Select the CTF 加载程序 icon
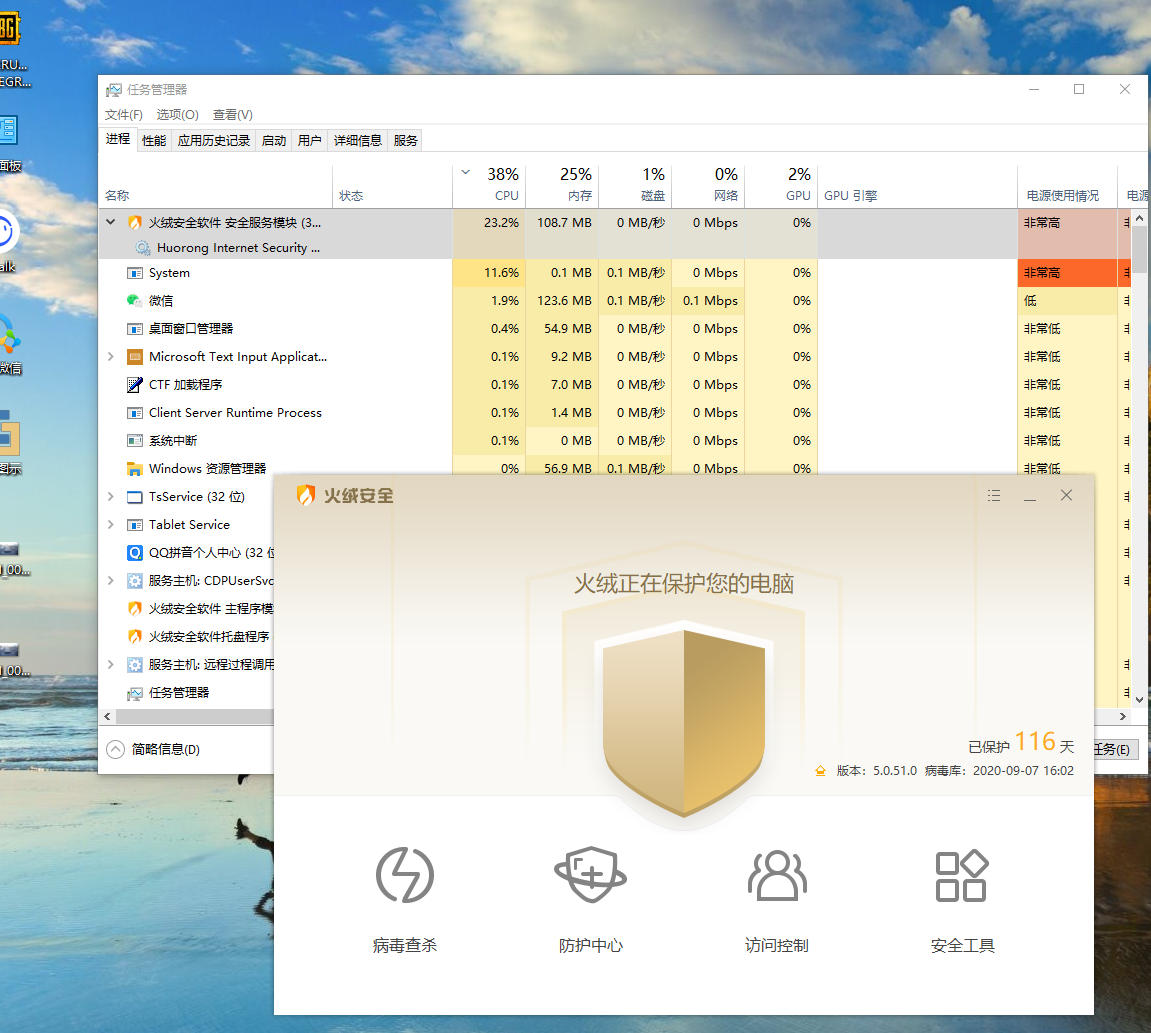This screenshot has height=1033, width=1151. point(134,385)
